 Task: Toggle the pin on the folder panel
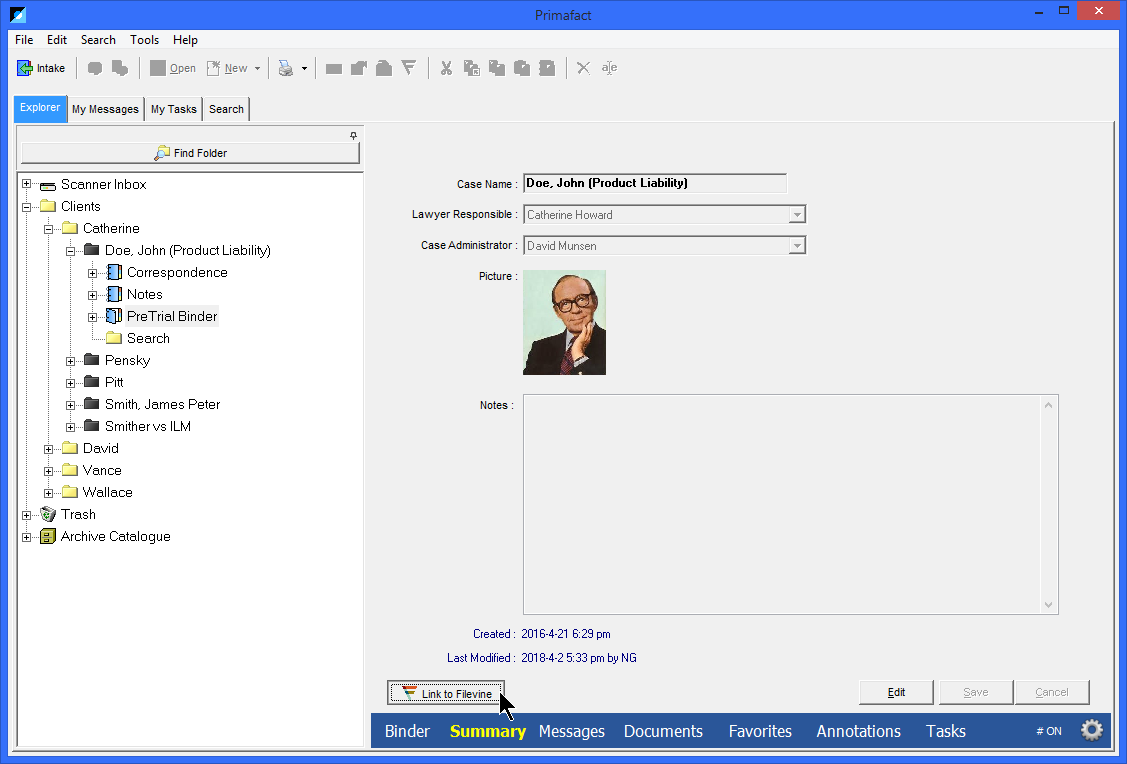[x=353, y=134]
